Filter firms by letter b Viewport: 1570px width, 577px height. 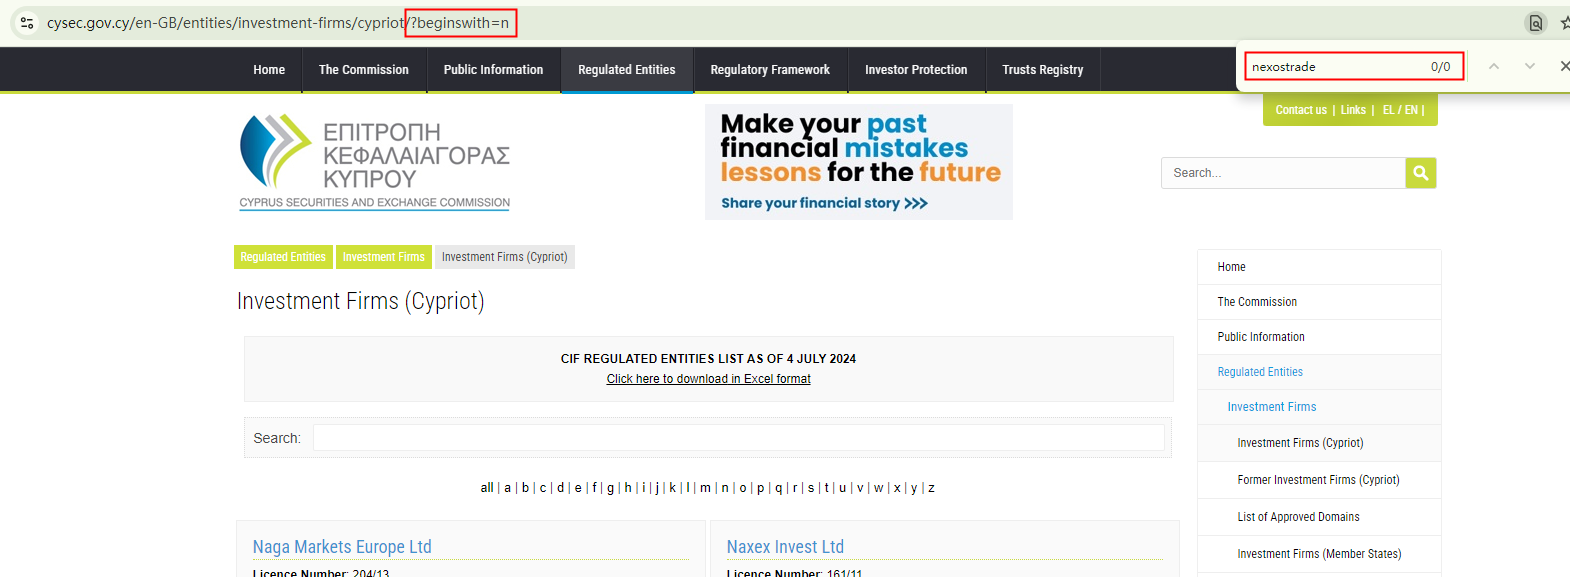(525, 488)
